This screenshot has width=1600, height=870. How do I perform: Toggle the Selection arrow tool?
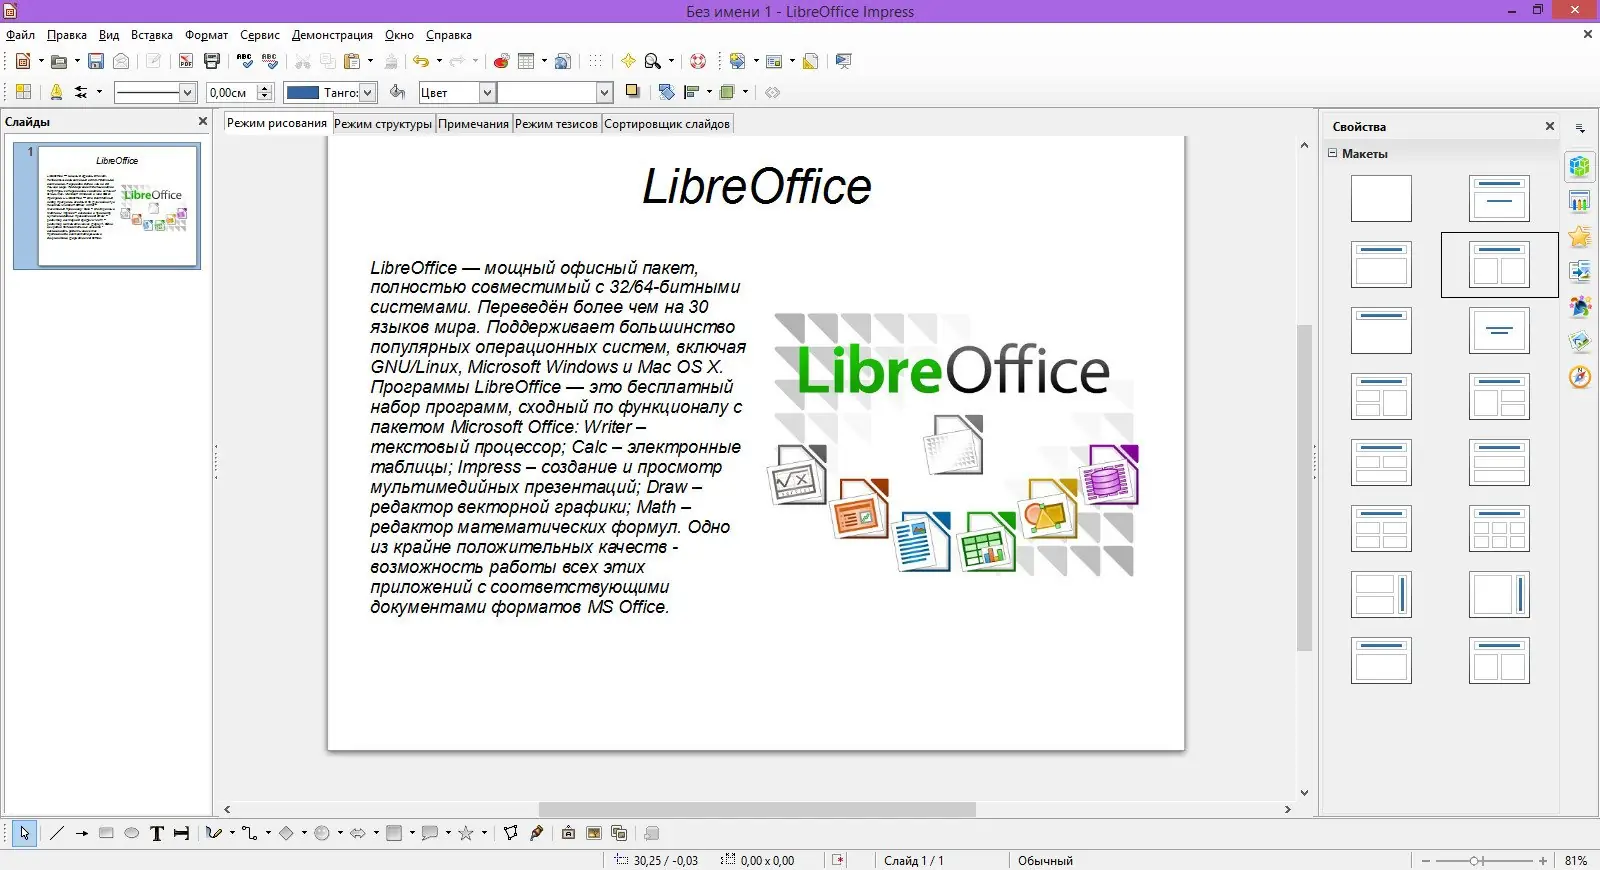click(24, 833)
